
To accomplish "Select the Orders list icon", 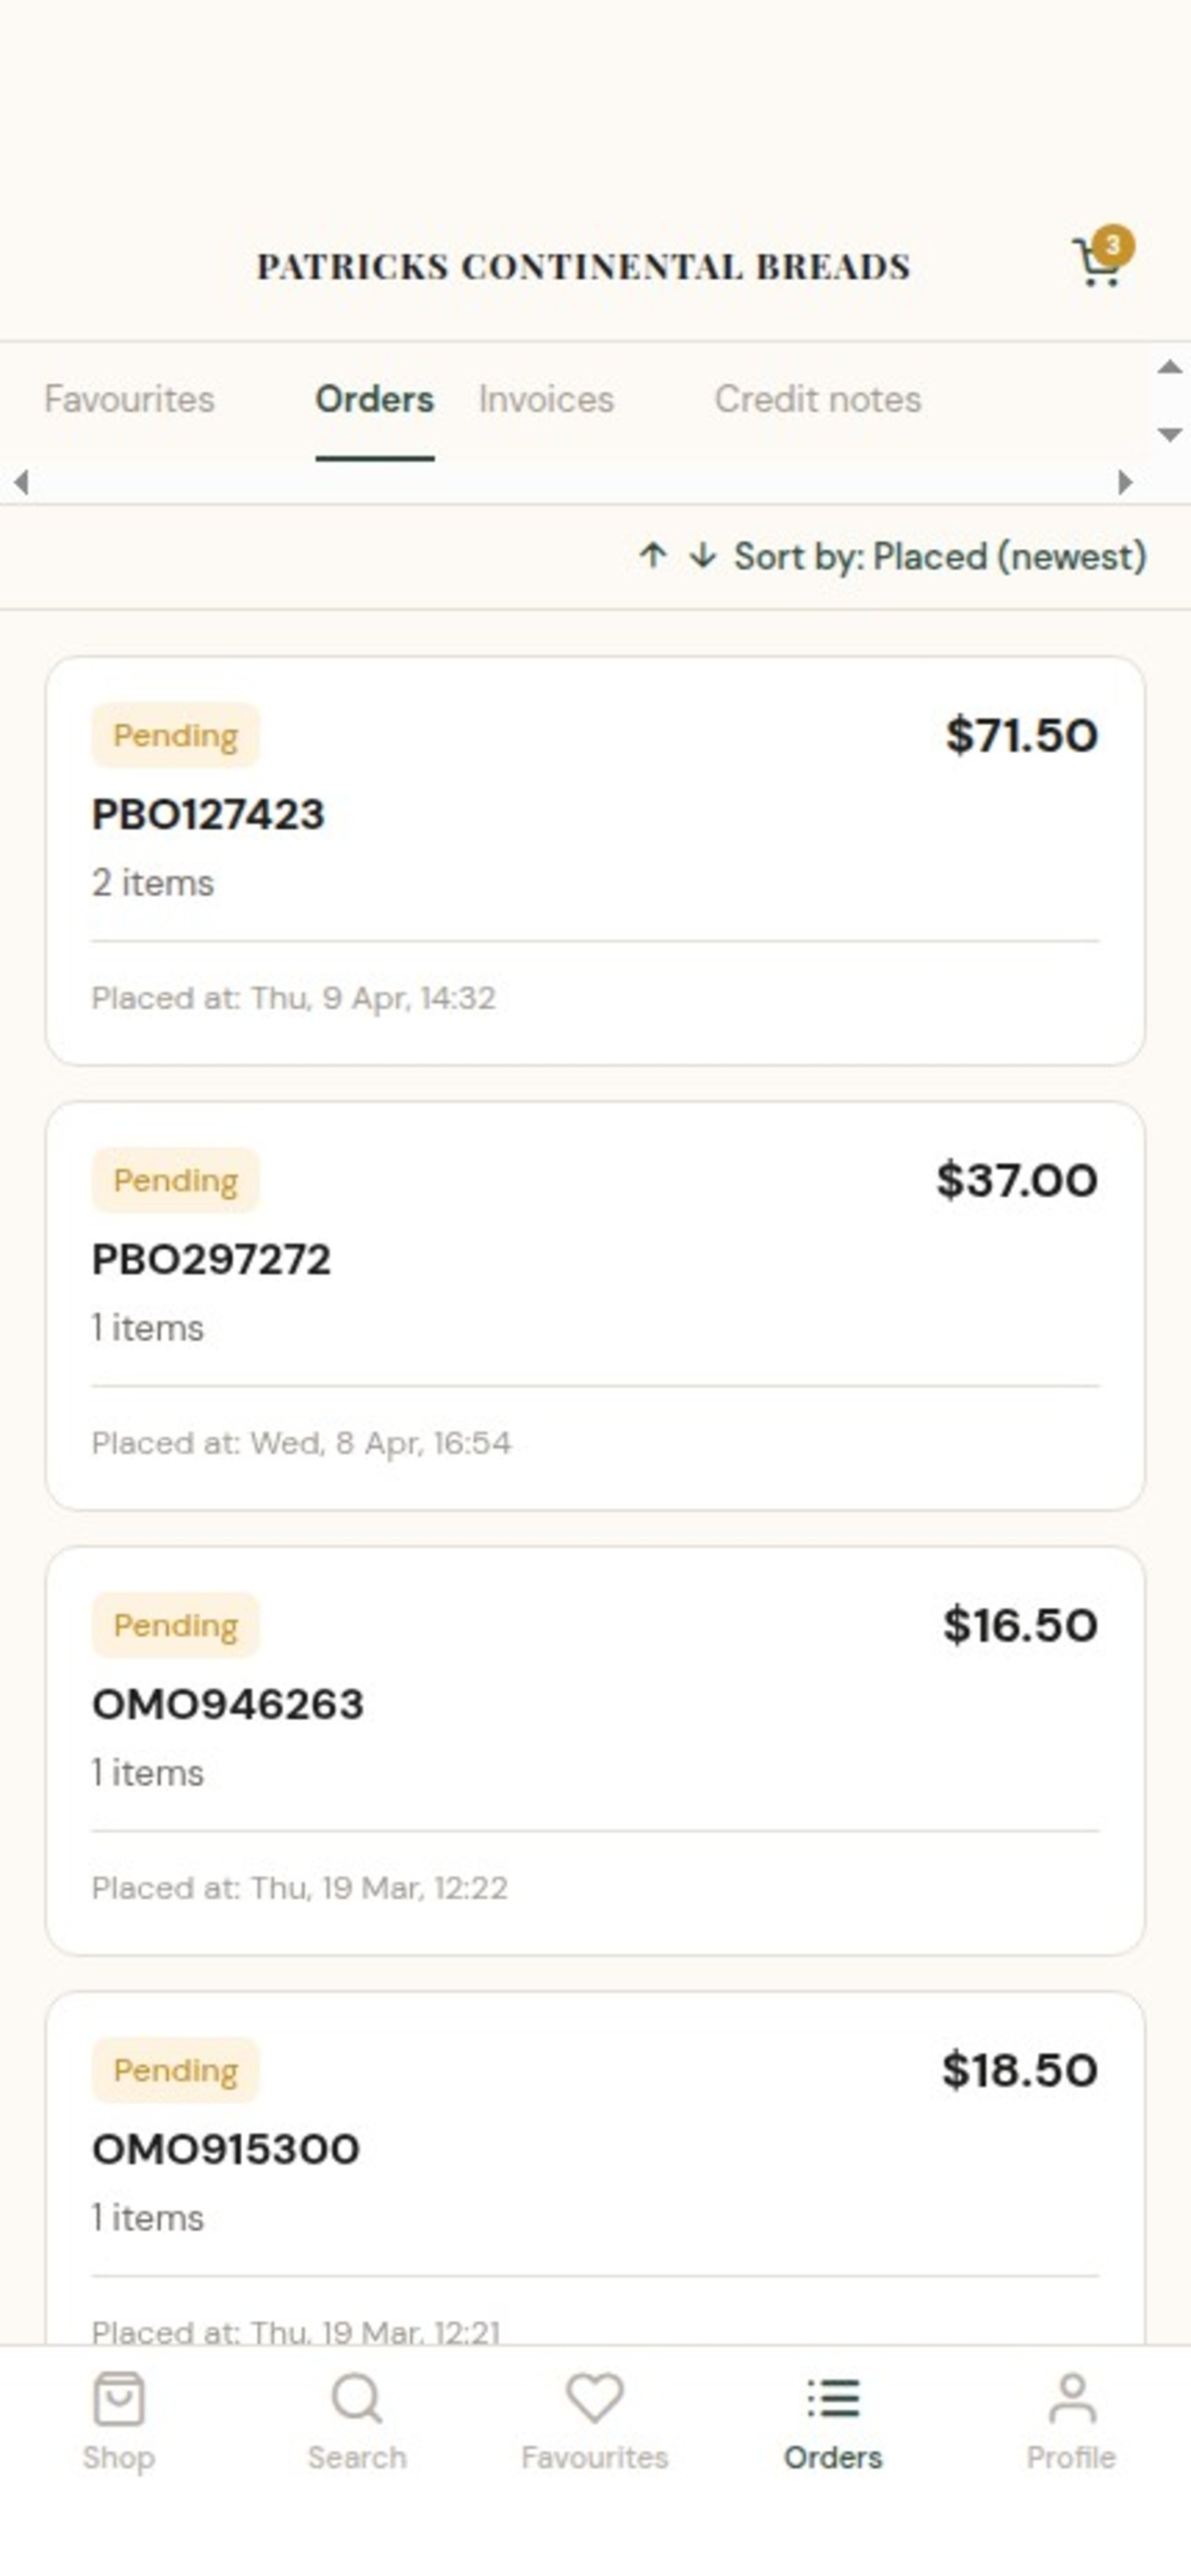I will pos(833,2399).
